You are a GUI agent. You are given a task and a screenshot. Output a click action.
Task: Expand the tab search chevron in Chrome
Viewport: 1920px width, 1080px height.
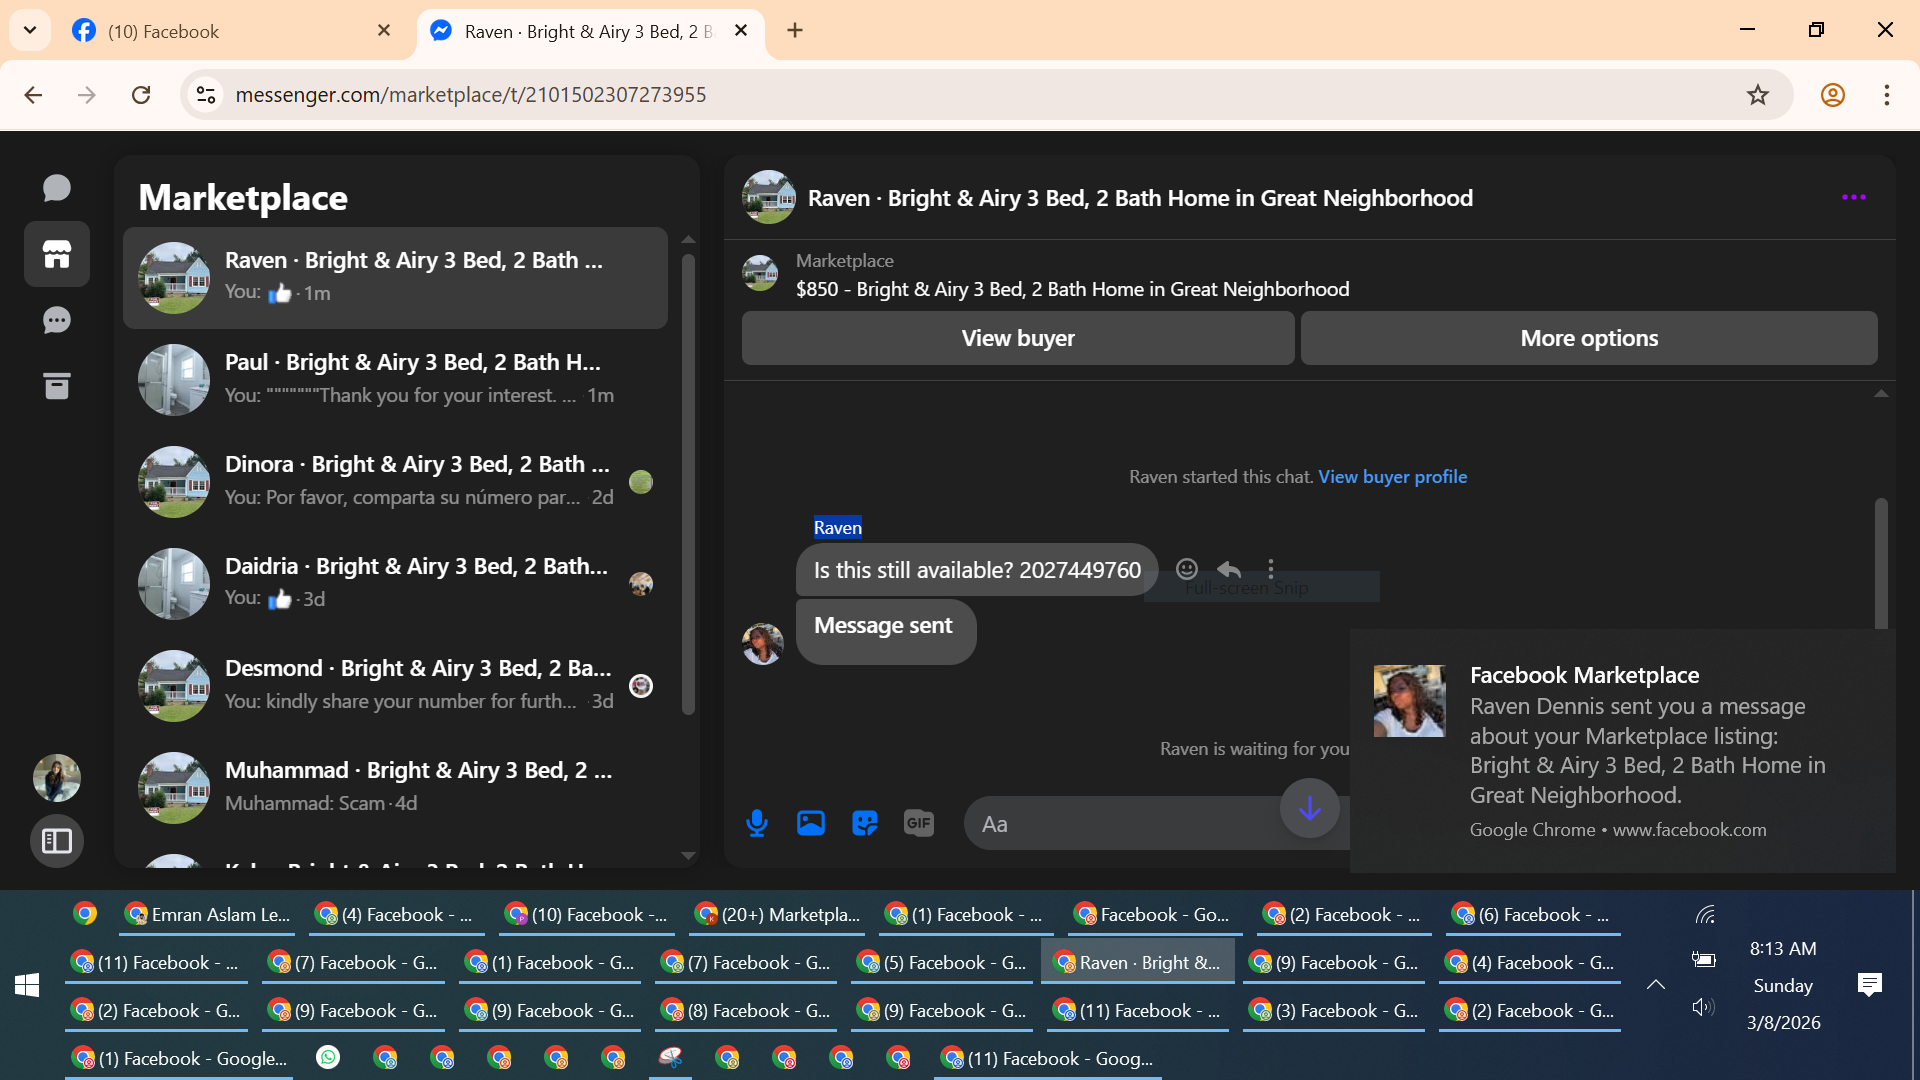(30, 30)
